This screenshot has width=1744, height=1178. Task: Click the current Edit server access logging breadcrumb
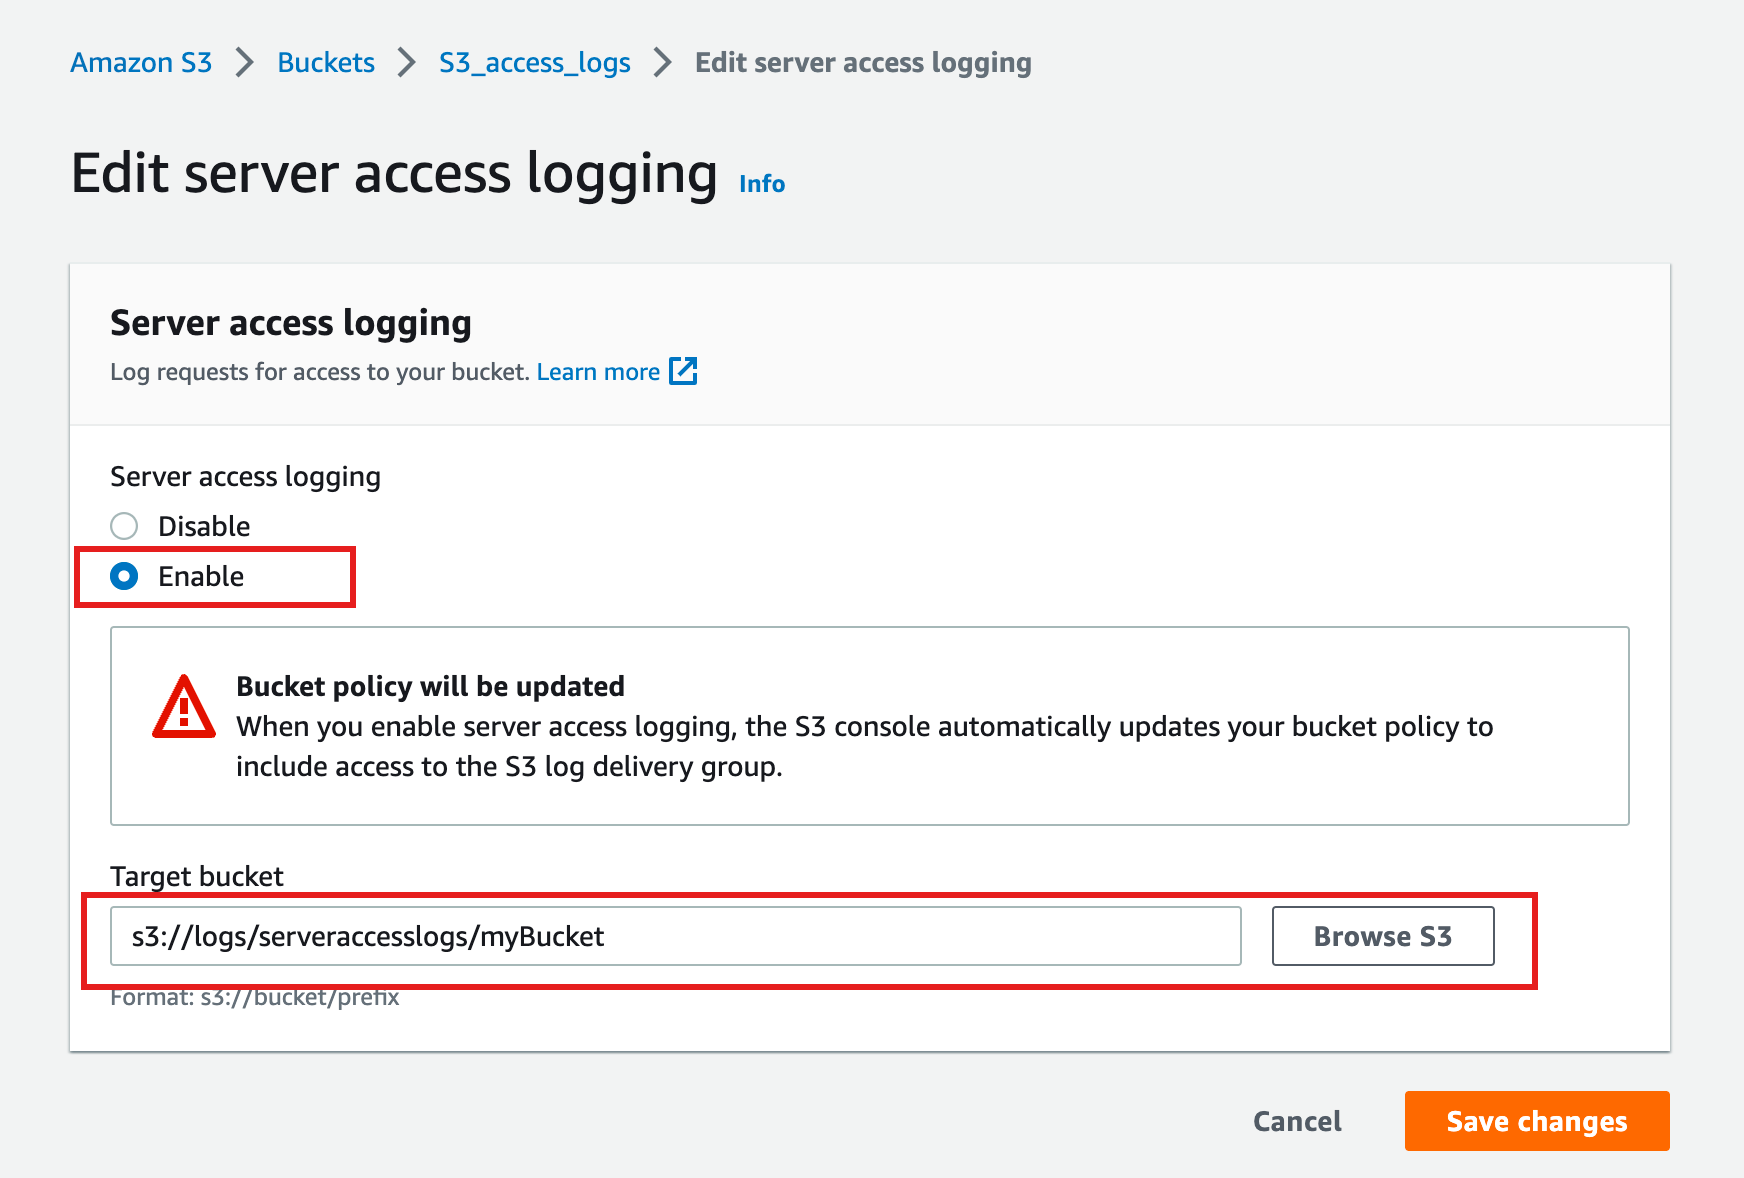coord(863,63)
